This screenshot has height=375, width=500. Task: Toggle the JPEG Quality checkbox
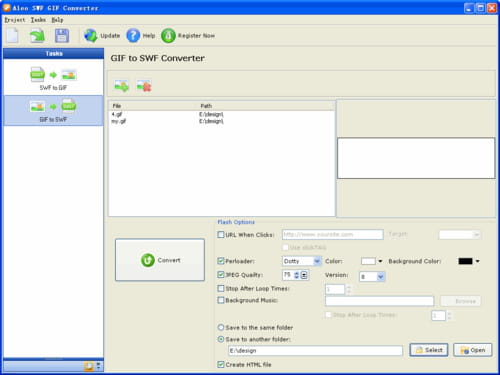pyautogui.click(x=221, y=275)
